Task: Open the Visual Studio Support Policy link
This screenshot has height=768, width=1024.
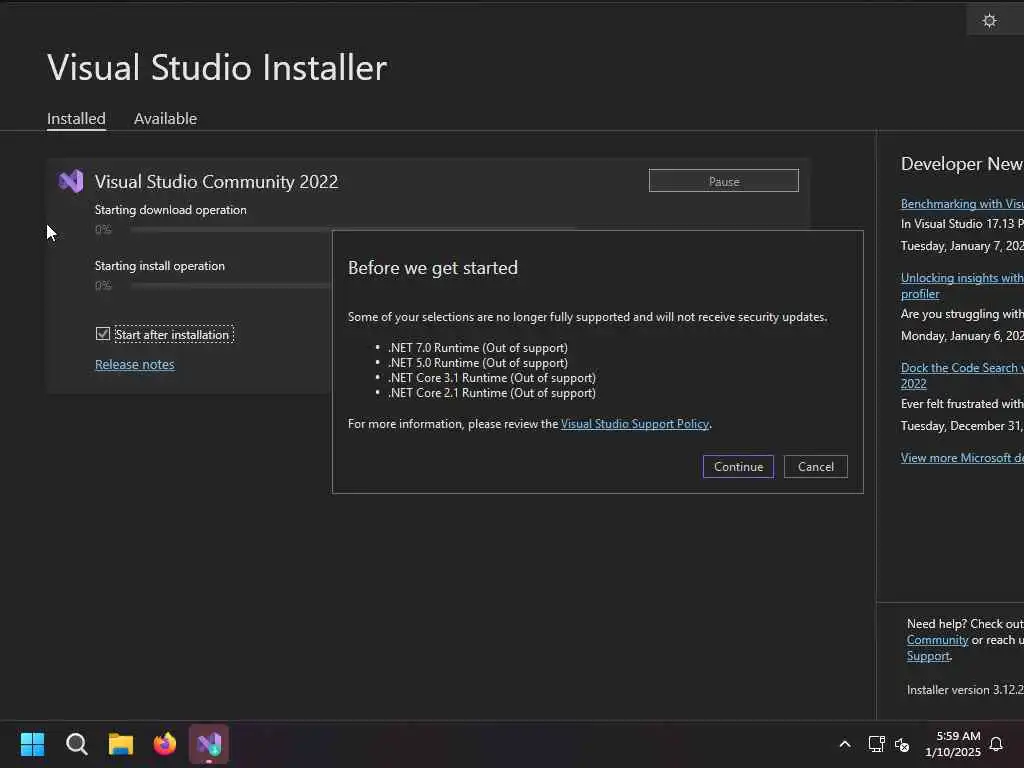Action: click(x=635, y=424)
